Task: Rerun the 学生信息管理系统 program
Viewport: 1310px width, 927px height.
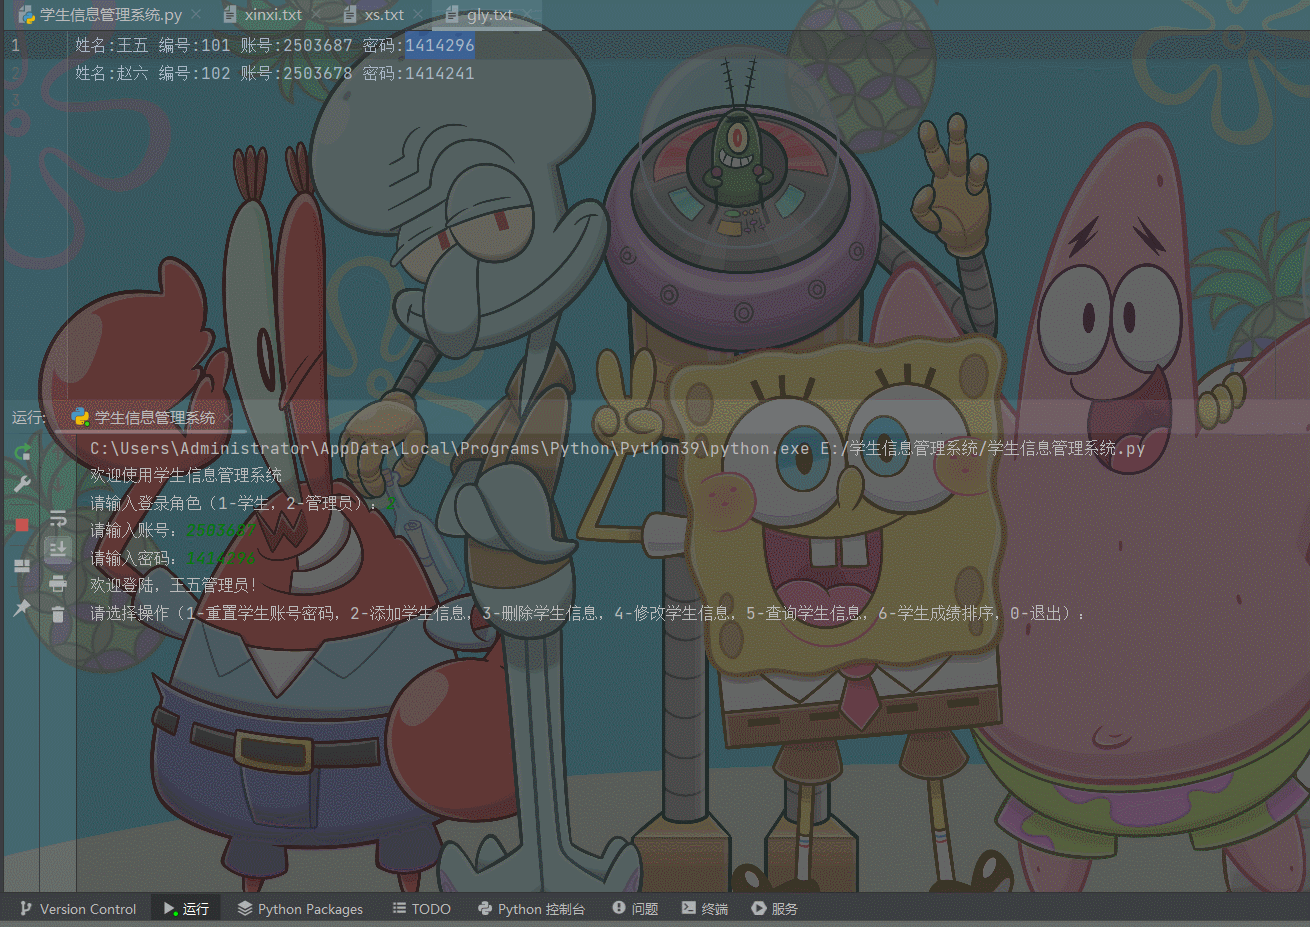Action: pos(22,453)
